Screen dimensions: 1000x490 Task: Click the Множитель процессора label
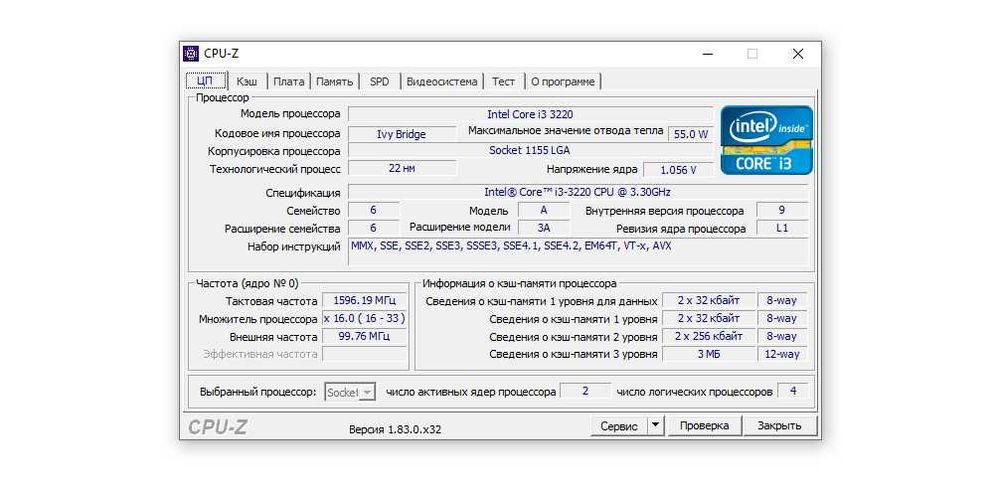(x=258, y=318)
